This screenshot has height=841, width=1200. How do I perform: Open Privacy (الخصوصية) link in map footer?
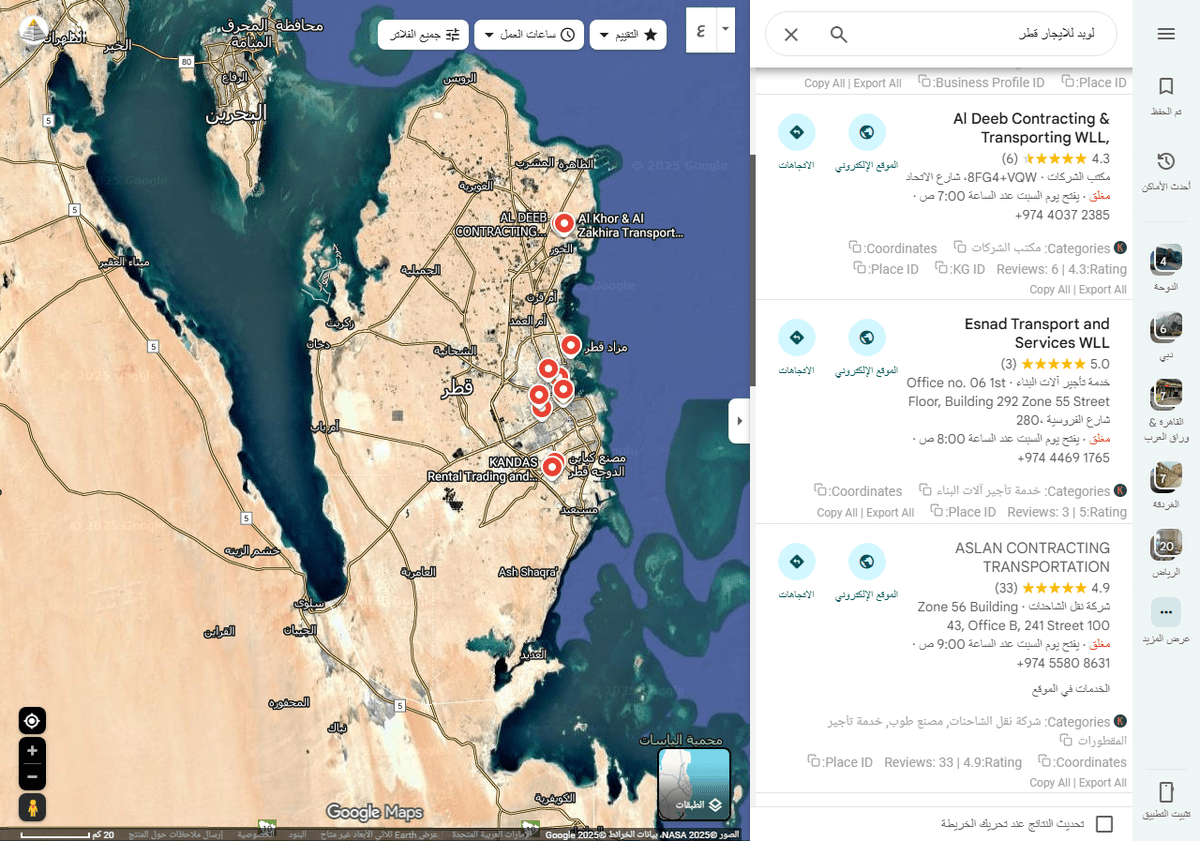coord(255,834)
